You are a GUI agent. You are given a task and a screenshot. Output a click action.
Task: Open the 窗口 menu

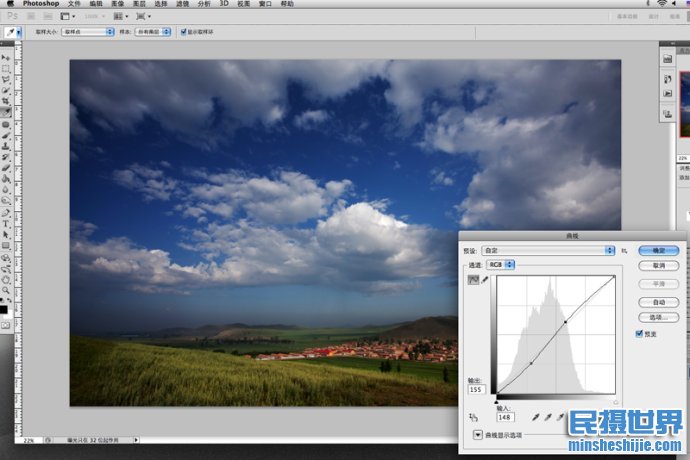(x=265, y=4)
